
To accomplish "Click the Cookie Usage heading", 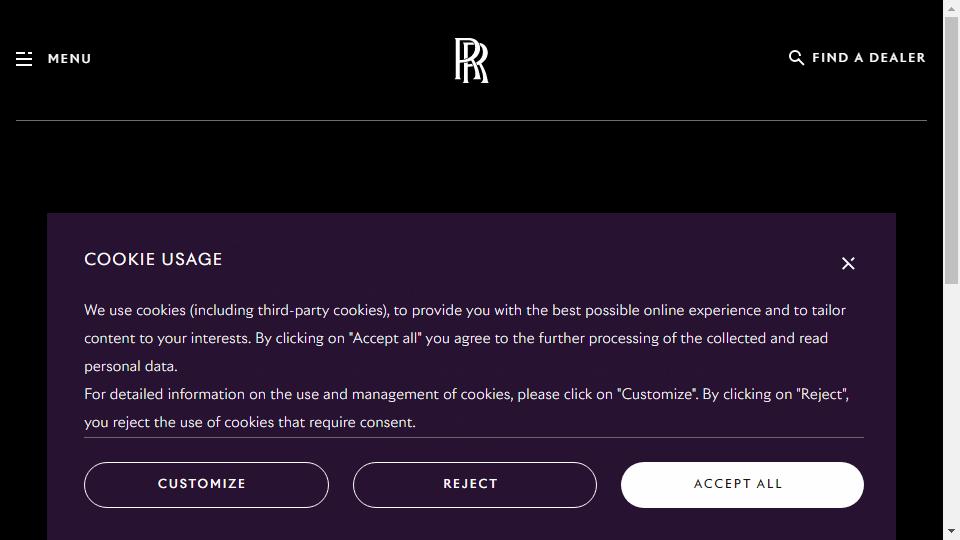I will click(x=153, y=259).
